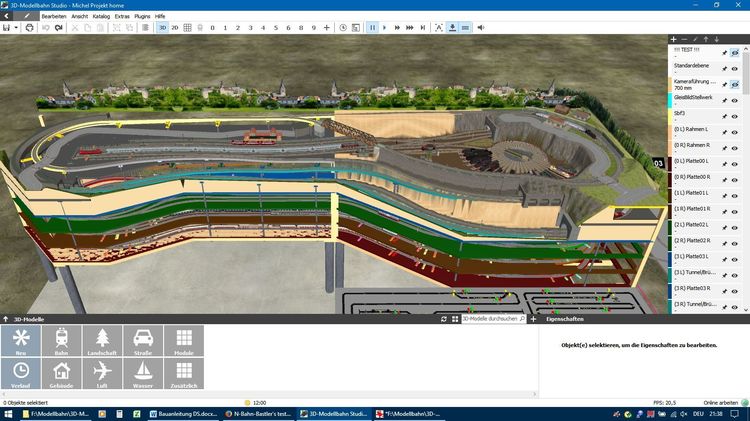Click the Redo arrow icon
Screen dimensions: 750x421
(58, 28)
